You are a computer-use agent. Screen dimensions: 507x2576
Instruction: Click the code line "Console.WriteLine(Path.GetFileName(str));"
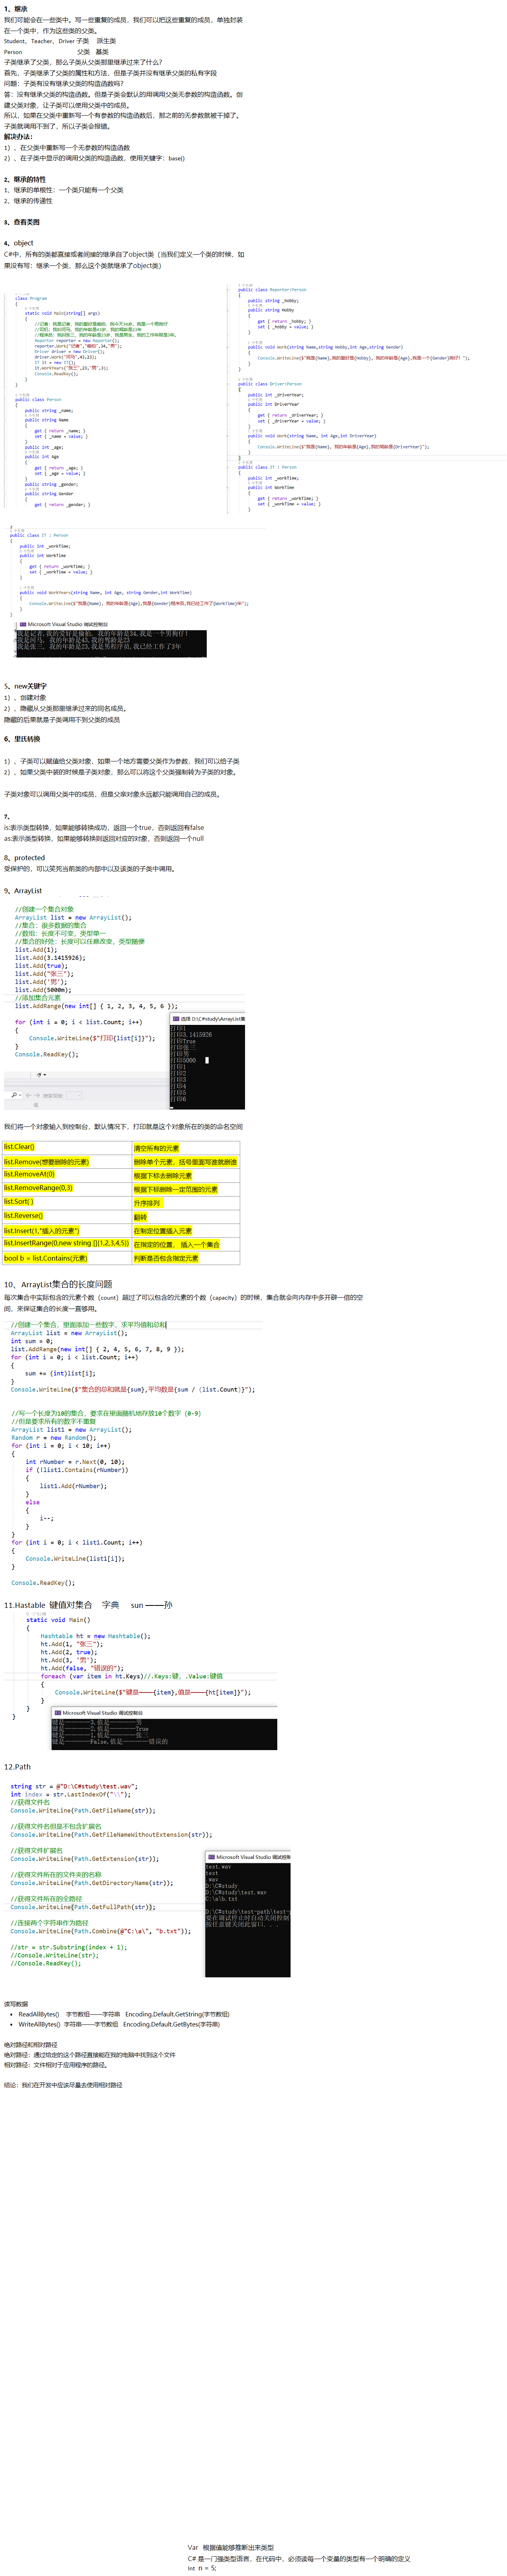(83, 1810)
